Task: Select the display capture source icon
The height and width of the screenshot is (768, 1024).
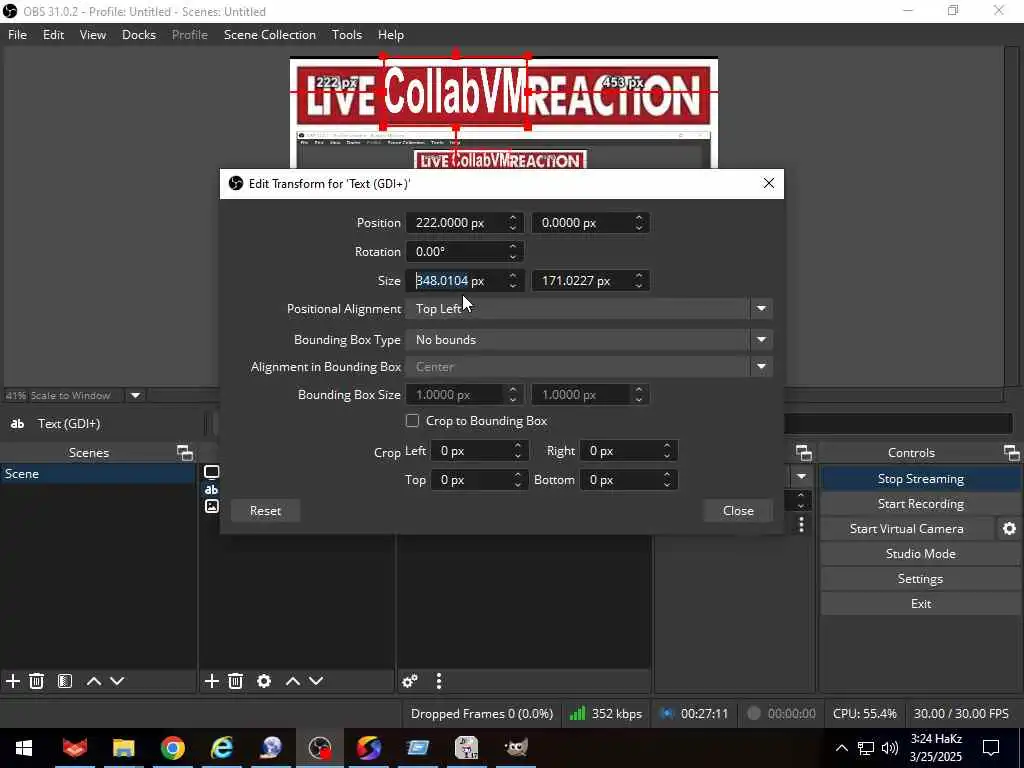Action: (212, 472)
